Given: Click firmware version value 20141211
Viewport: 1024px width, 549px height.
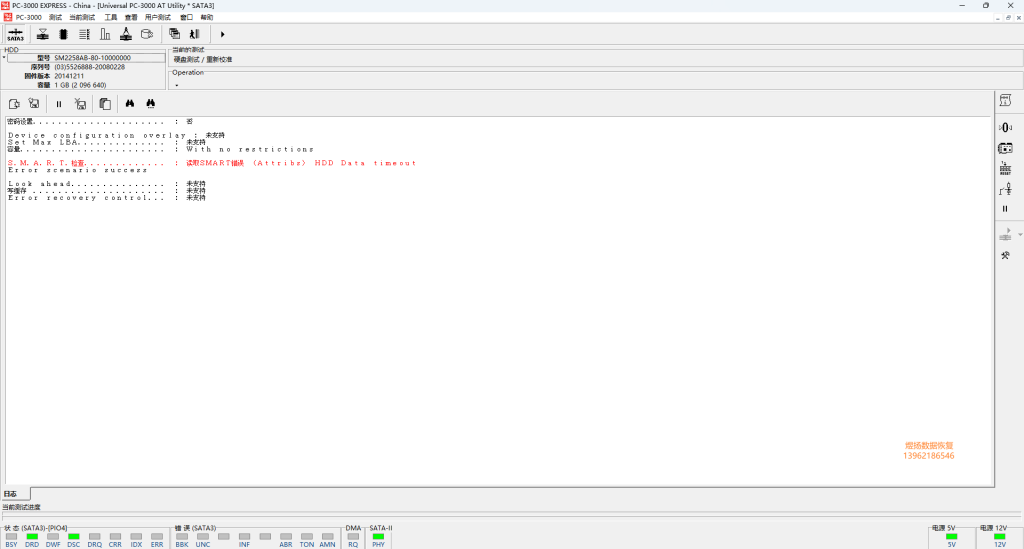Looking at the screenshot, I should (69, 76).
